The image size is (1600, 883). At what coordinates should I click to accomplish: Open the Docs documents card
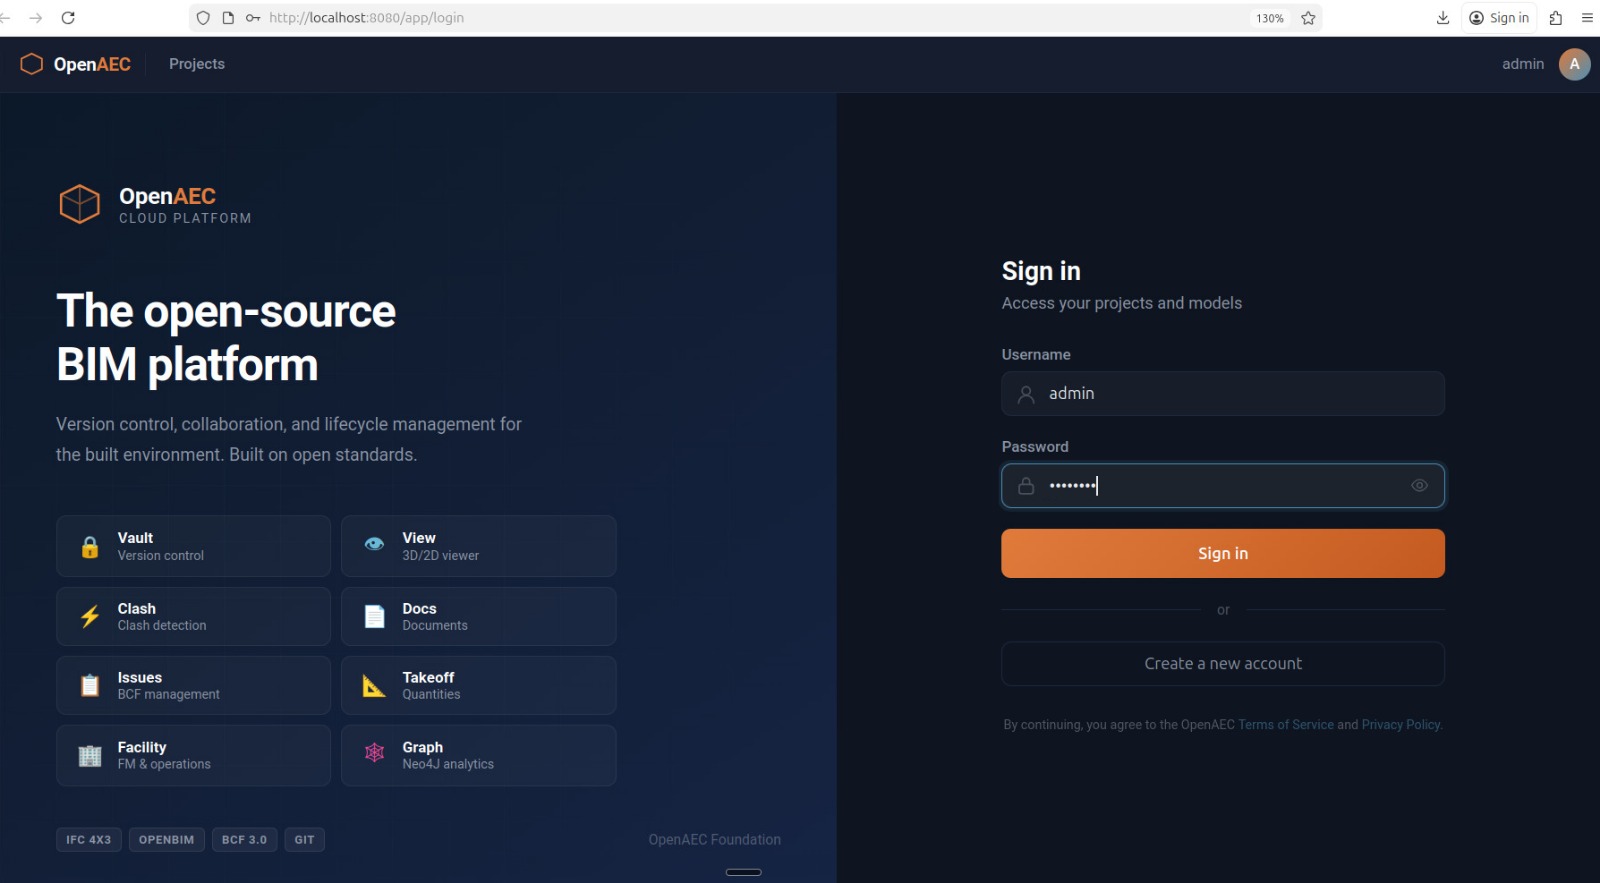point(479,616)
